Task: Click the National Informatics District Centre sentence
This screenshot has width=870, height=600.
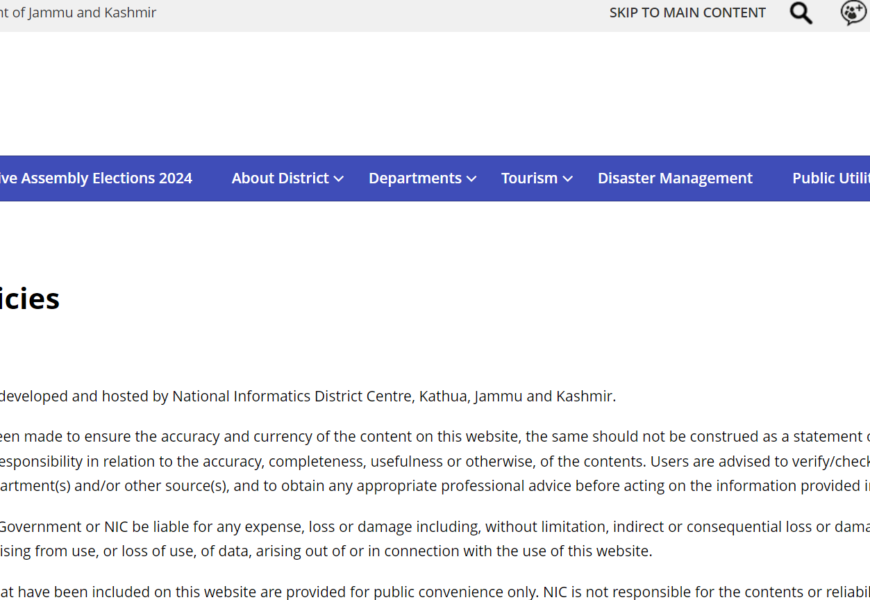Action: [x=307, y=396]
